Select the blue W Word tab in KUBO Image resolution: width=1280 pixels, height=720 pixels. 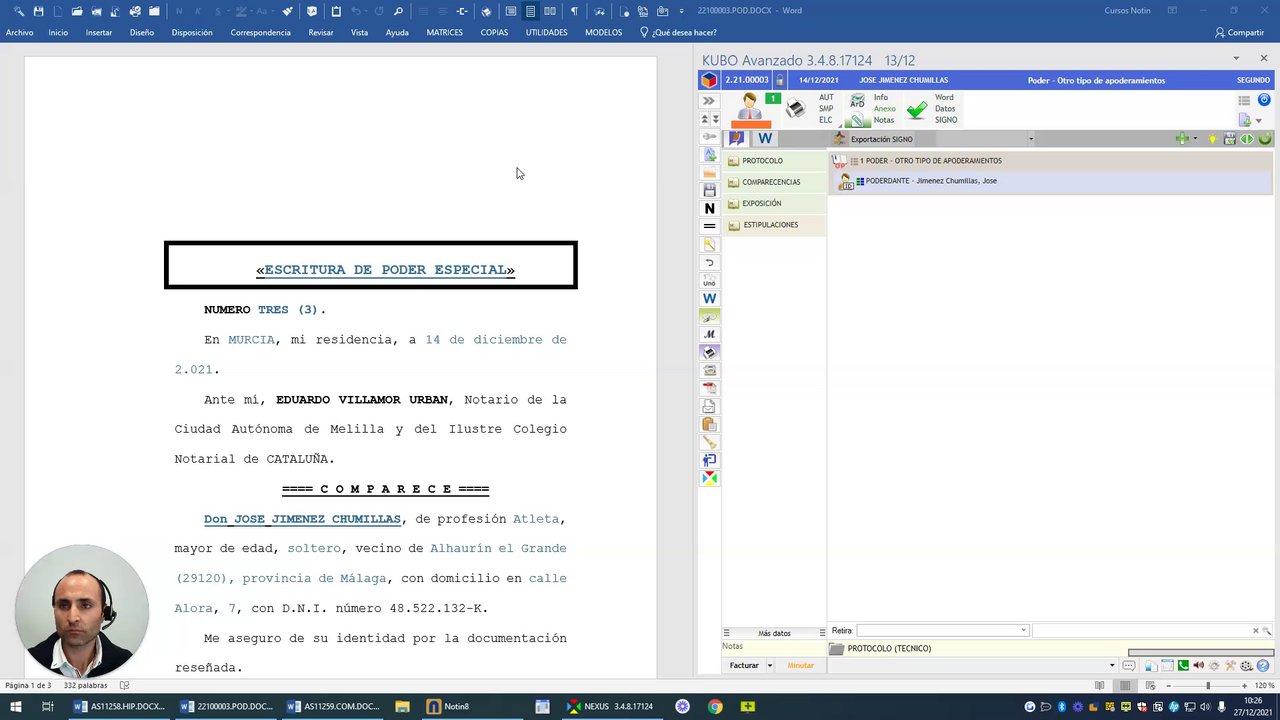765,139
